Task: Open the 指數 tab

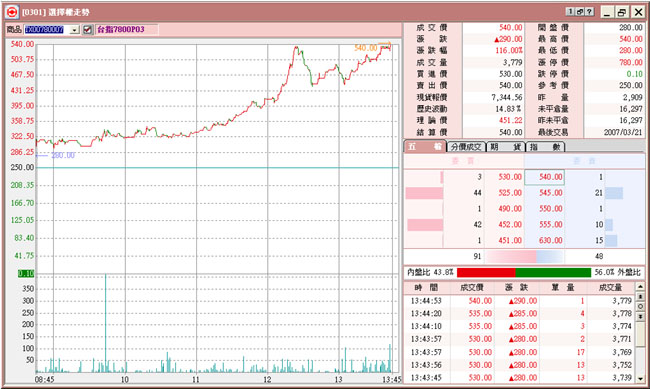Action: [545, 147]
